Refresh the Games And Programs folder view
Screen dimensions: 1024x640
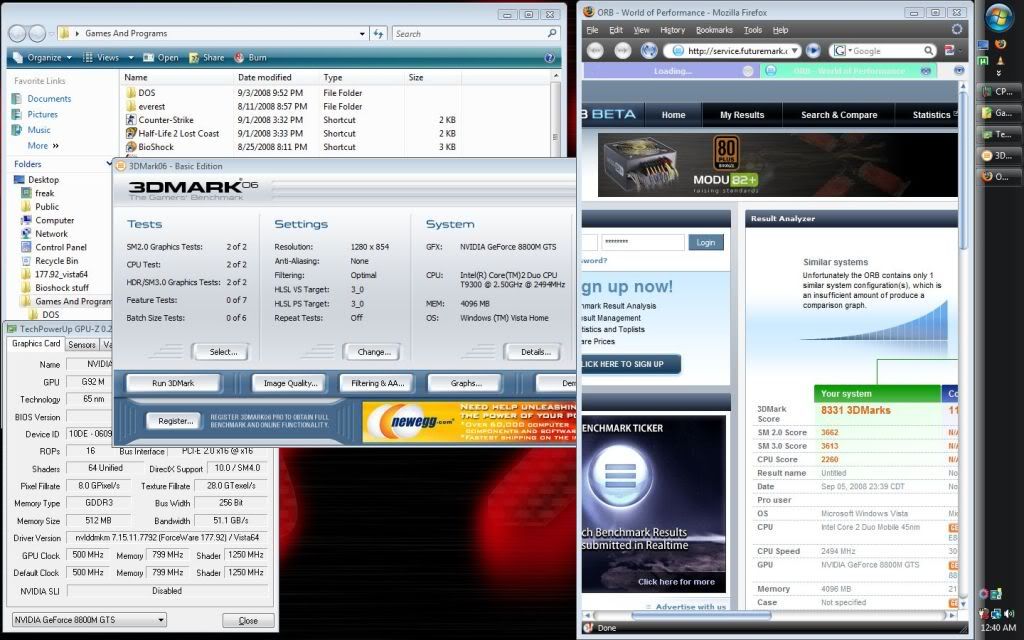(379, 33)
